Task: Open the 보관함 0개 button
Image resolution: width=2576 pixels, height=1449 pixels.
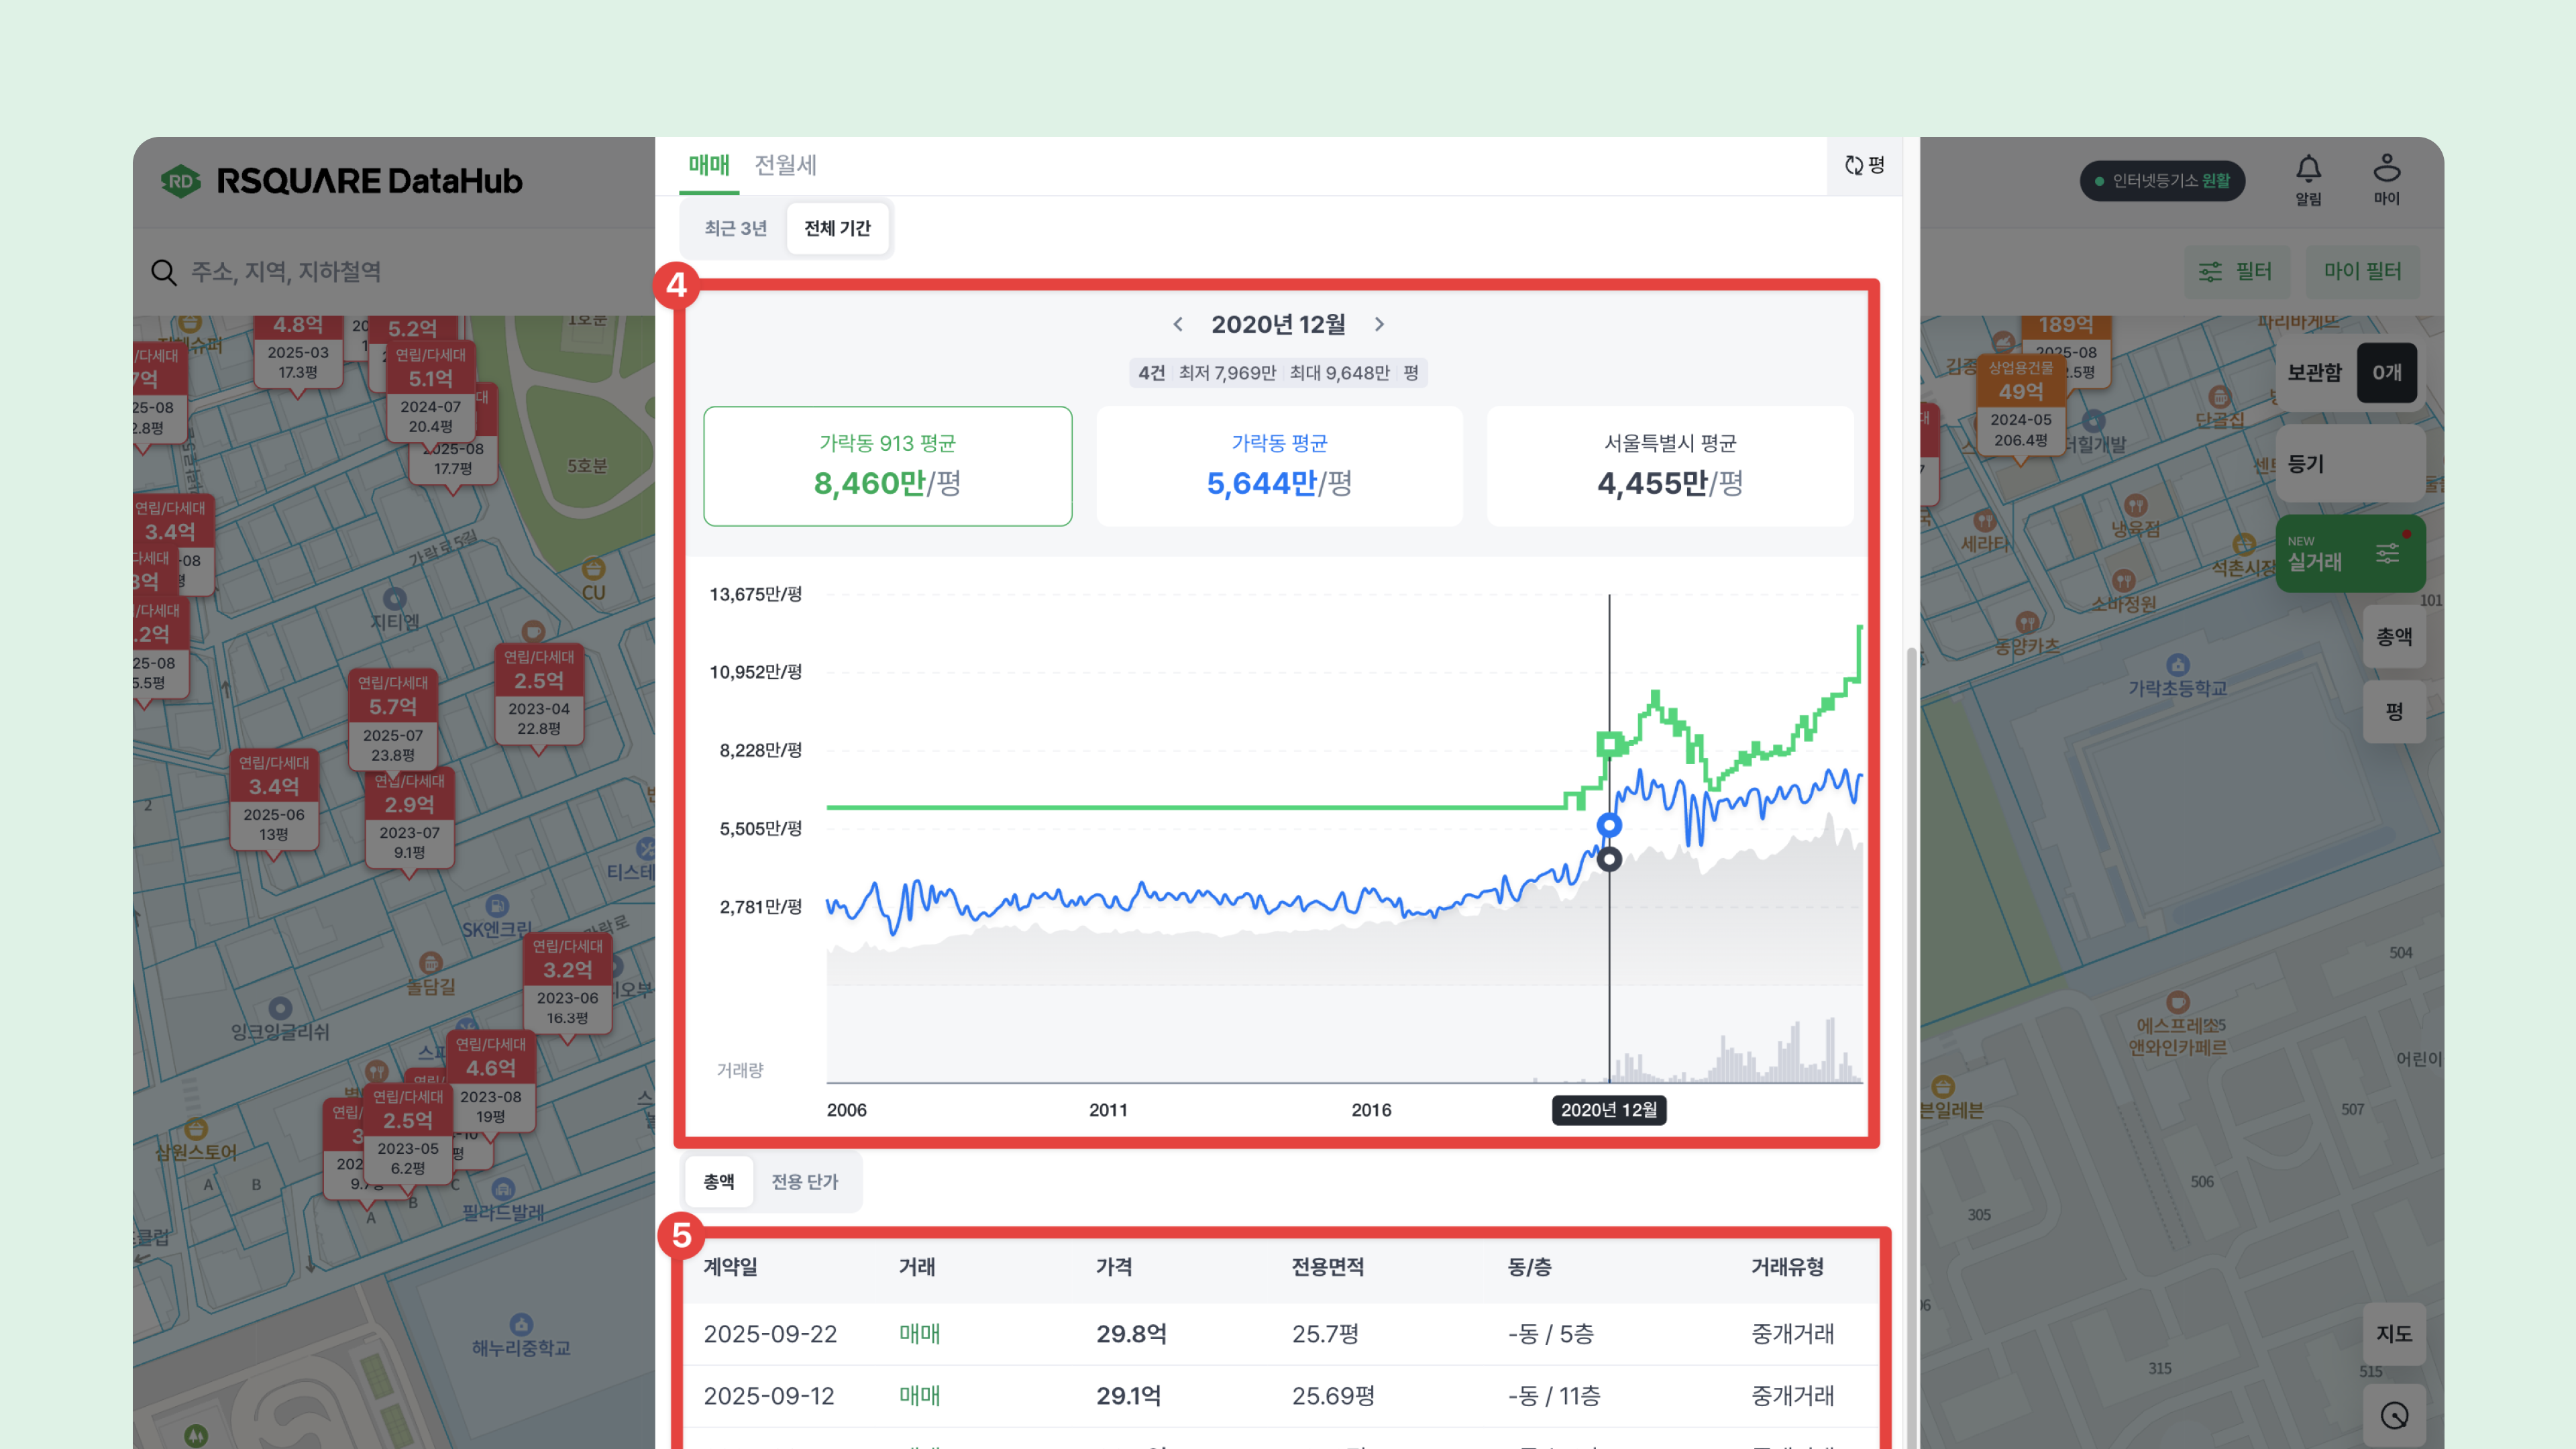Action: coord(2350,373)
